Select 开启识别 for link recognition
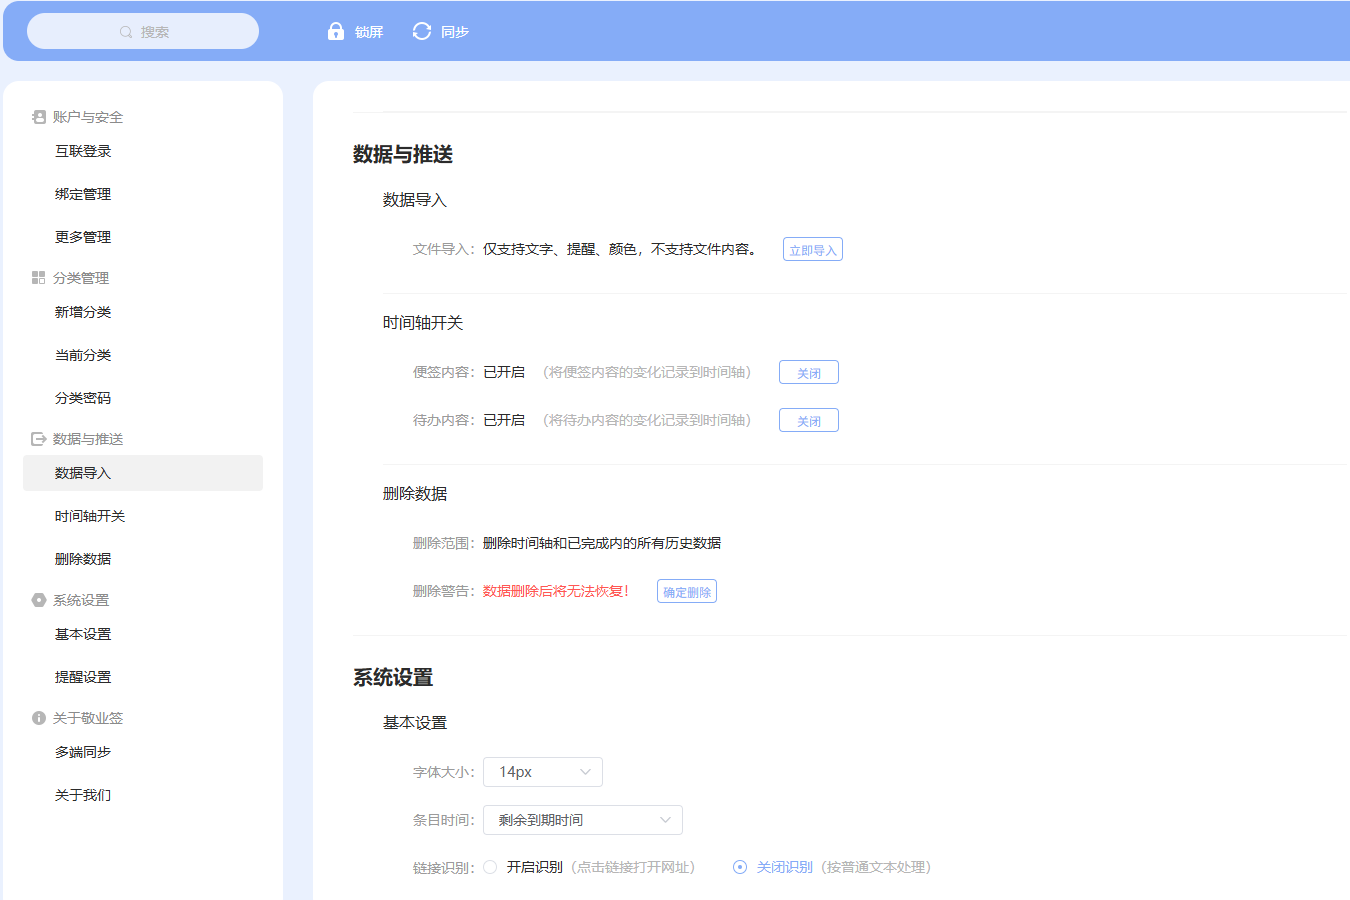Screen dimensions: 1350x900 coord(490,867)
